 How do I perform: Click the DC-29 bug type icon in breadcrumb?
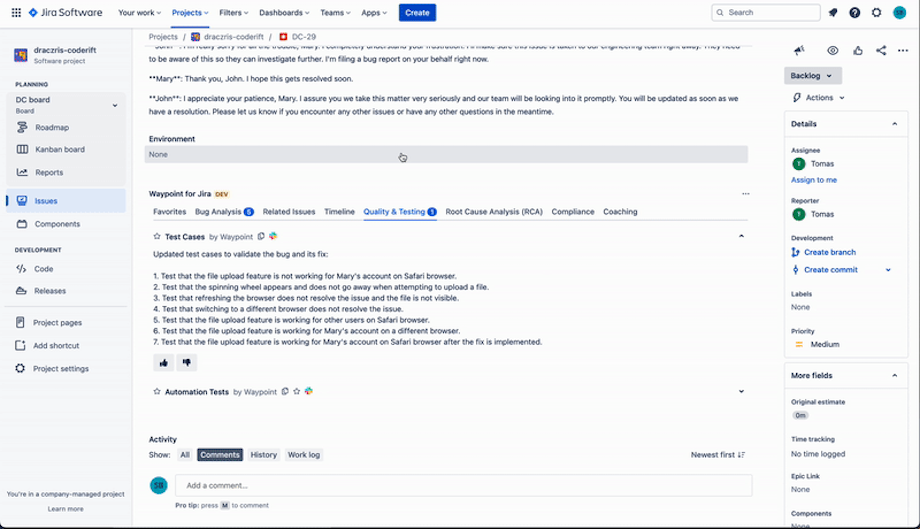283,36
